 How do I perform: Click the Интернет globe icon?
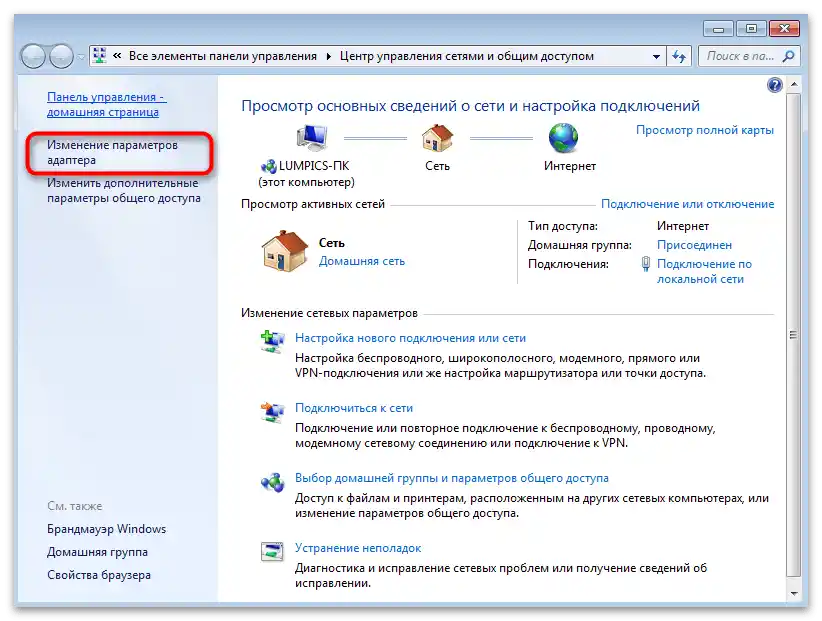click(564, 138)
